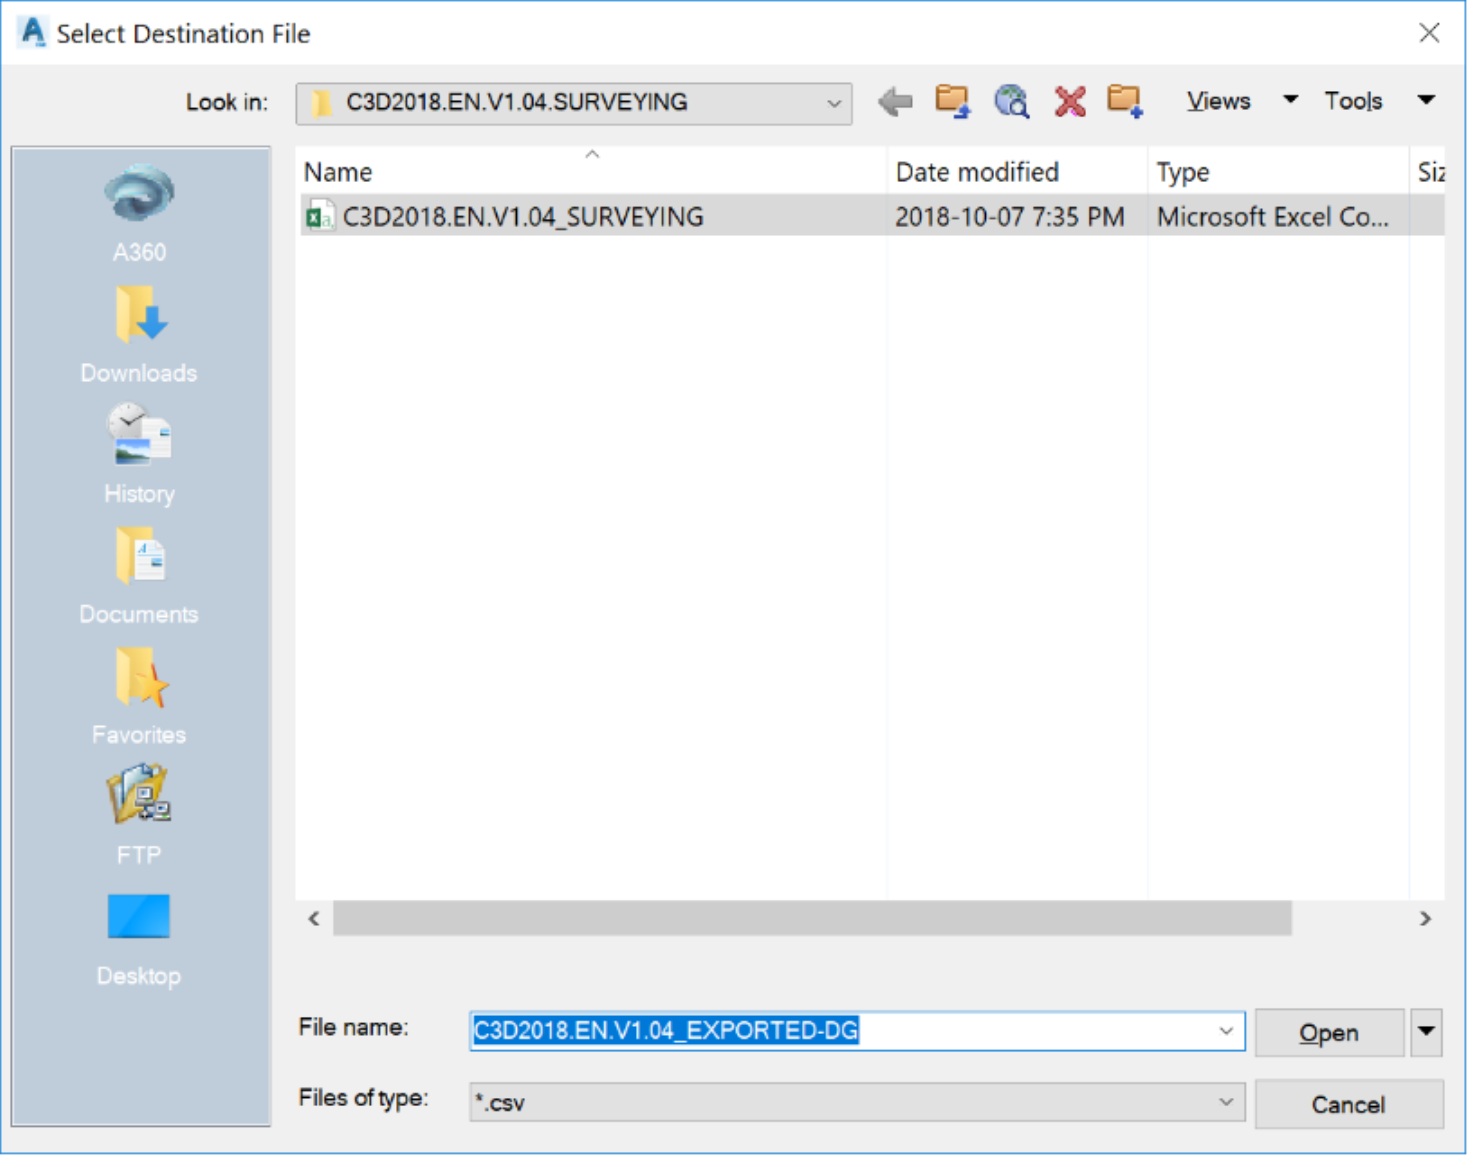Open the Views menu
Viewport: 1467px width, 1155px height.
(1218, 101)
